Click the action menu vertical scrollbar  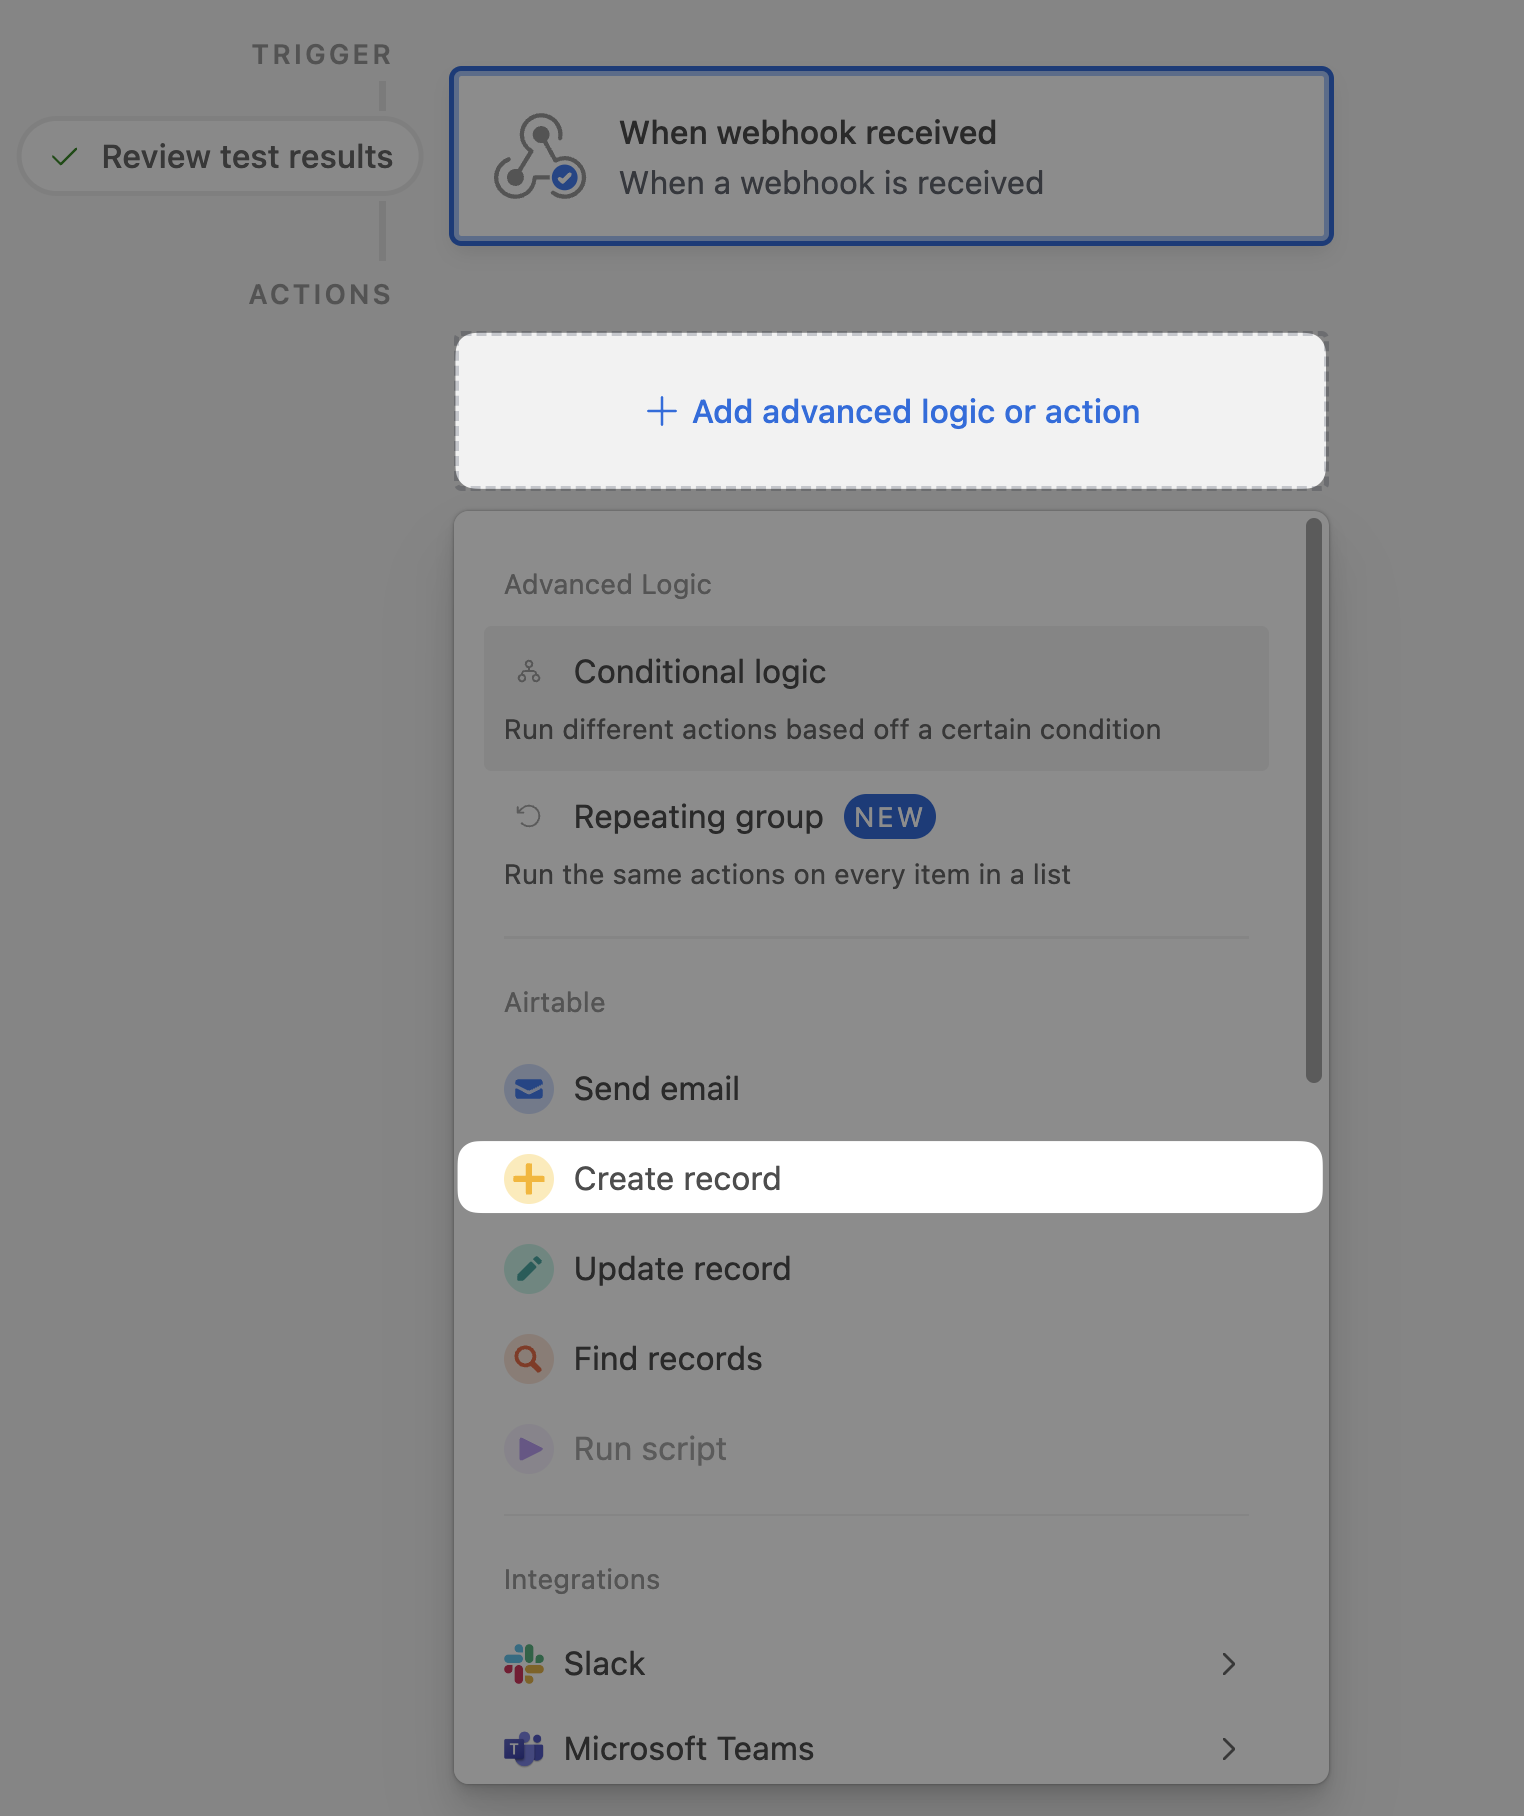(1313, 800)
